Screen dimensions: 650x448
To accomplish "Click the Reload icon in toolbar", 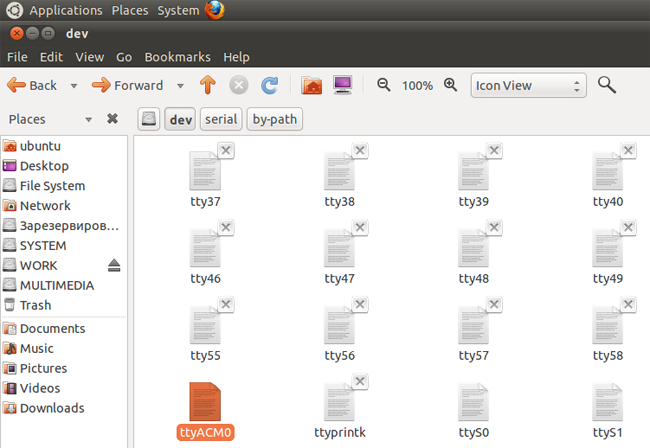I will (x=269, y=85).
